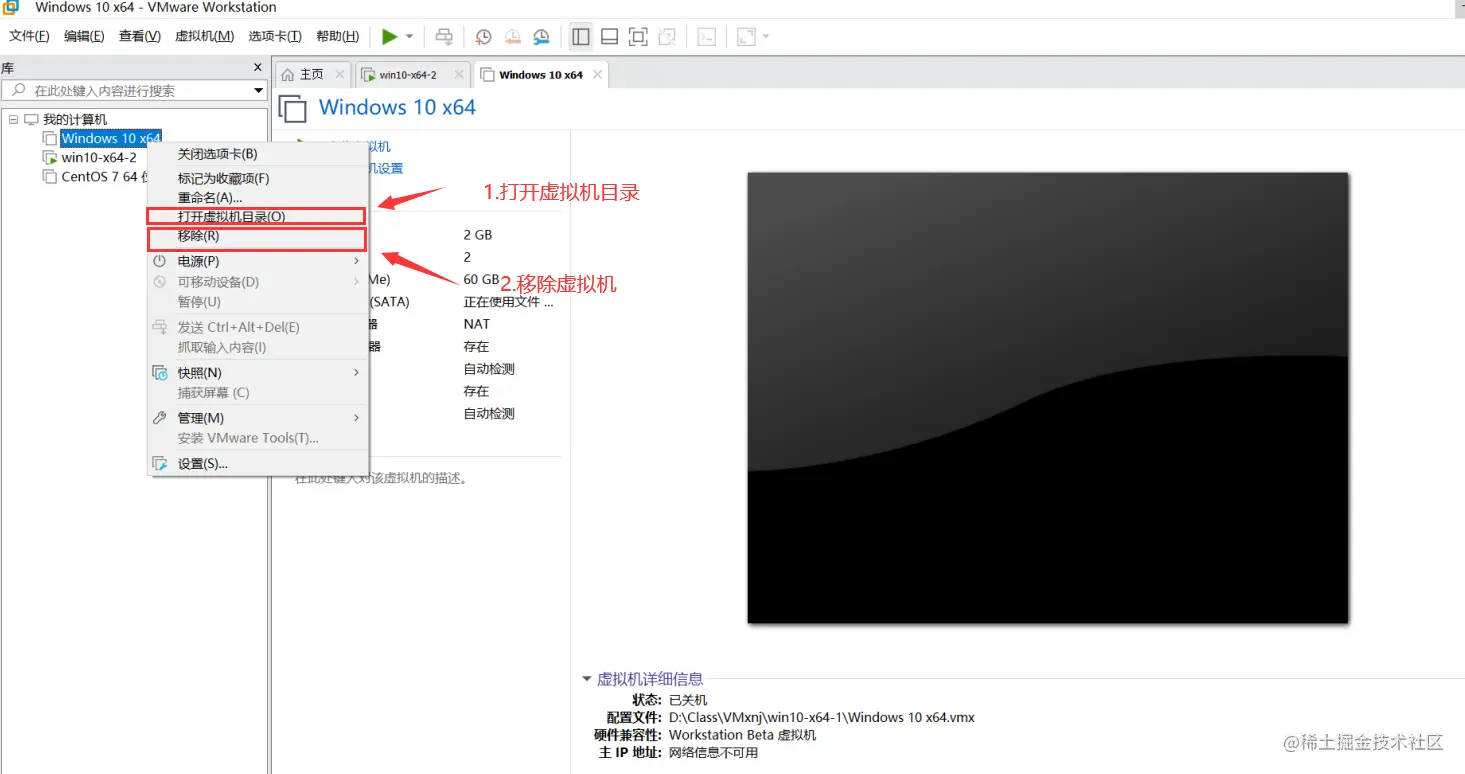Click the full screen mode toolbar icon

pyautogui.click(x=638, y=37)
